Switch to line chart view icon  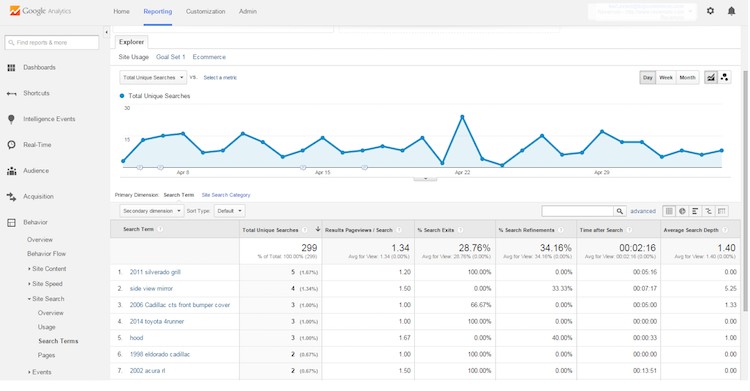[x=711, y=78]
